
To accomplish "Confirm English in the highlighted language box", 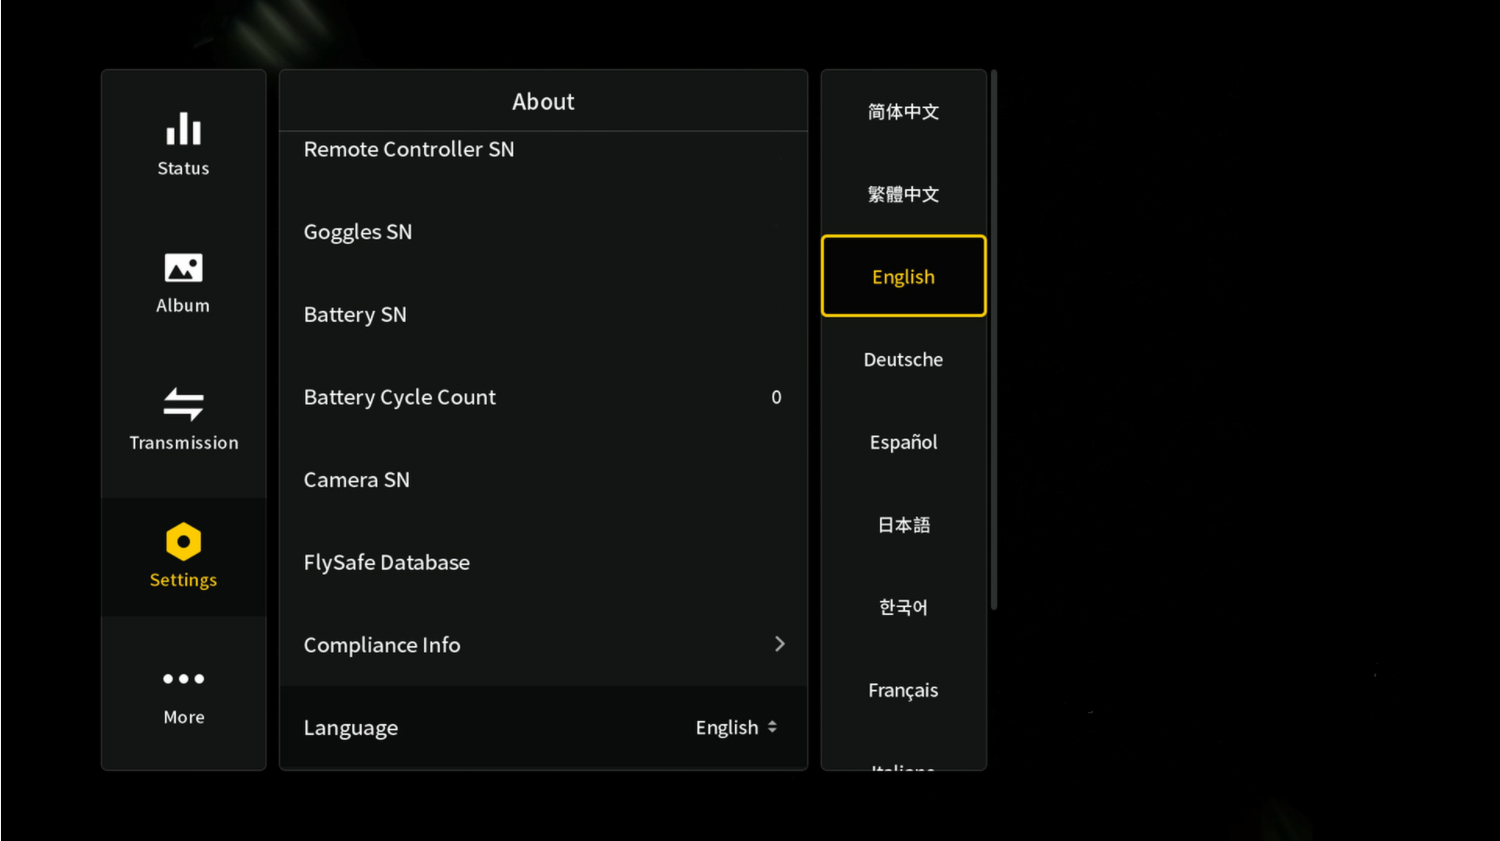I will coord(903,276).
